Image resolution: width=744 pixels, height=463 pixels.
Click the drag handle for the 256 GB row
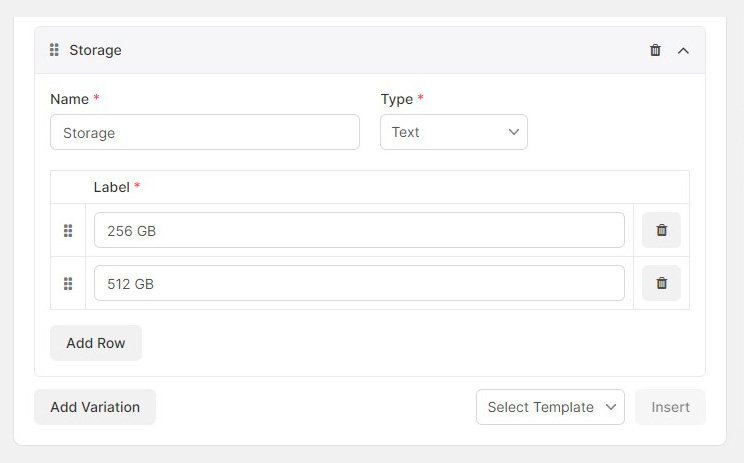click(x=68, y=231)
